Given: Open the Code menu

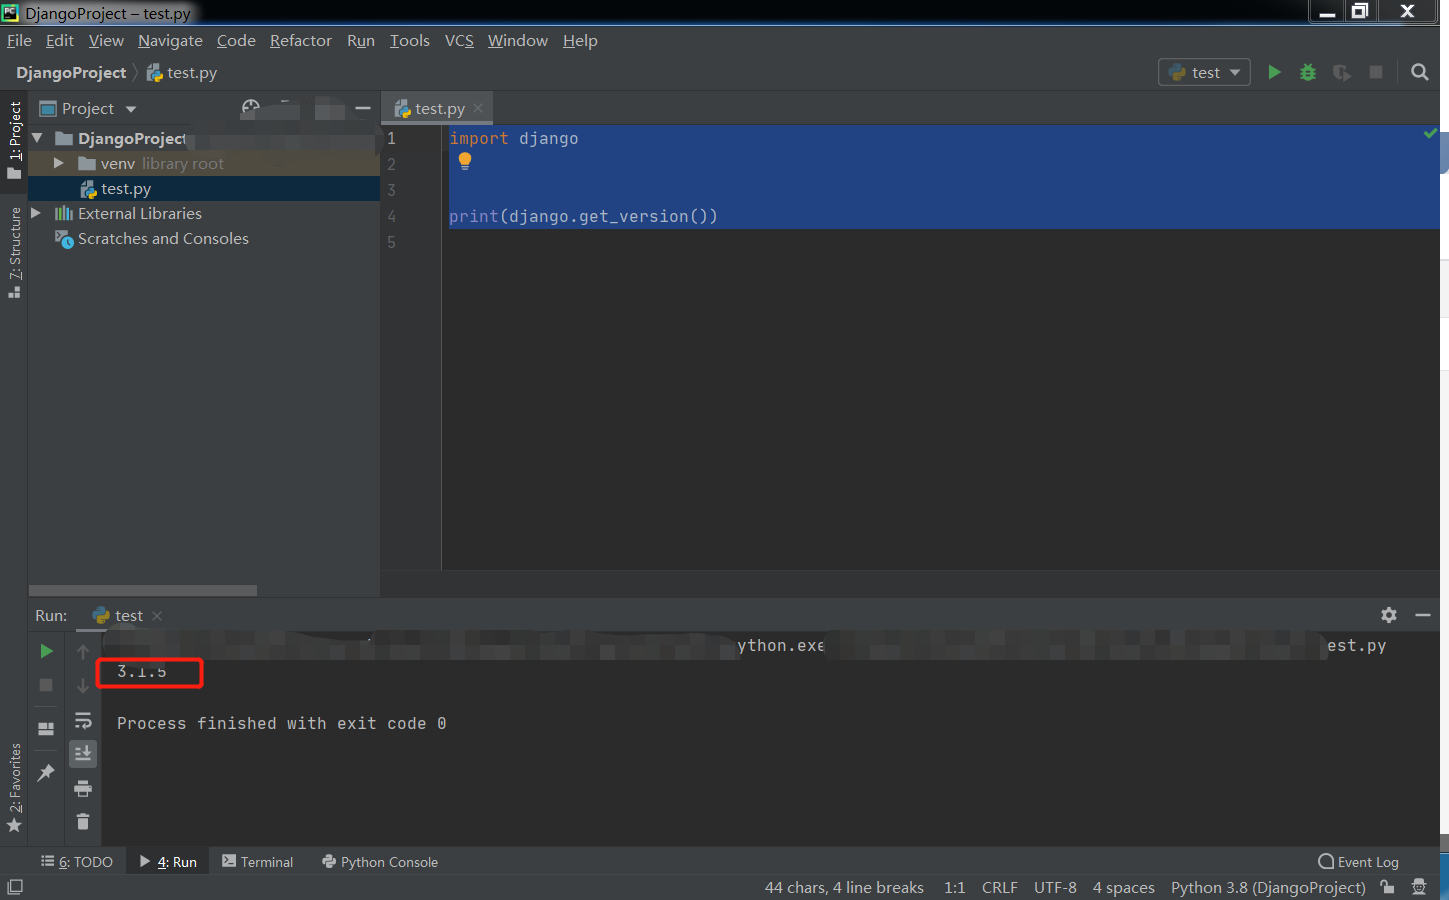Looking at the screenshot, I should [236, 40].
